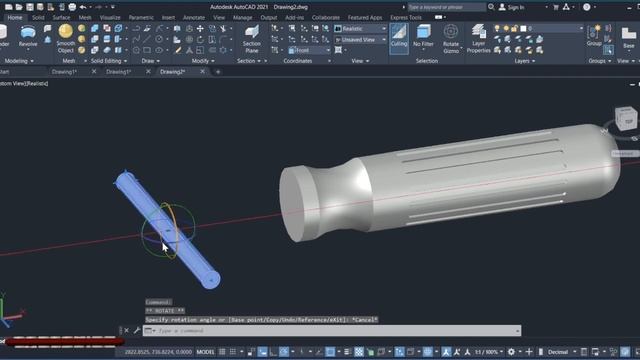640x360 pixels.
Task: Select the Rectangle tool in Draw panel
Action: point(147,50)
